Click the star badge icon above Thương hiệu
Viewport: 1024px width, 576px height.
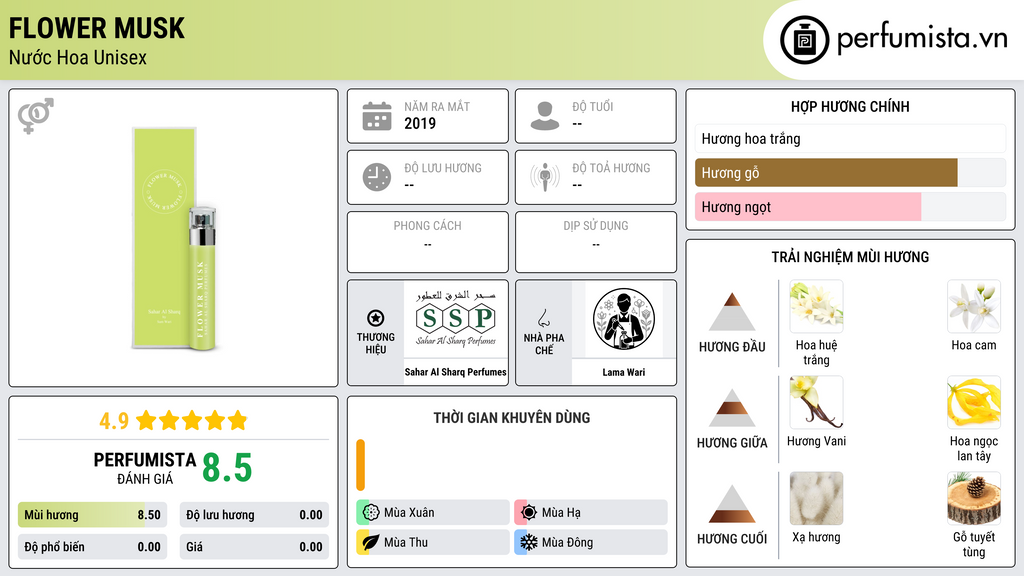[x=376, y=318]
